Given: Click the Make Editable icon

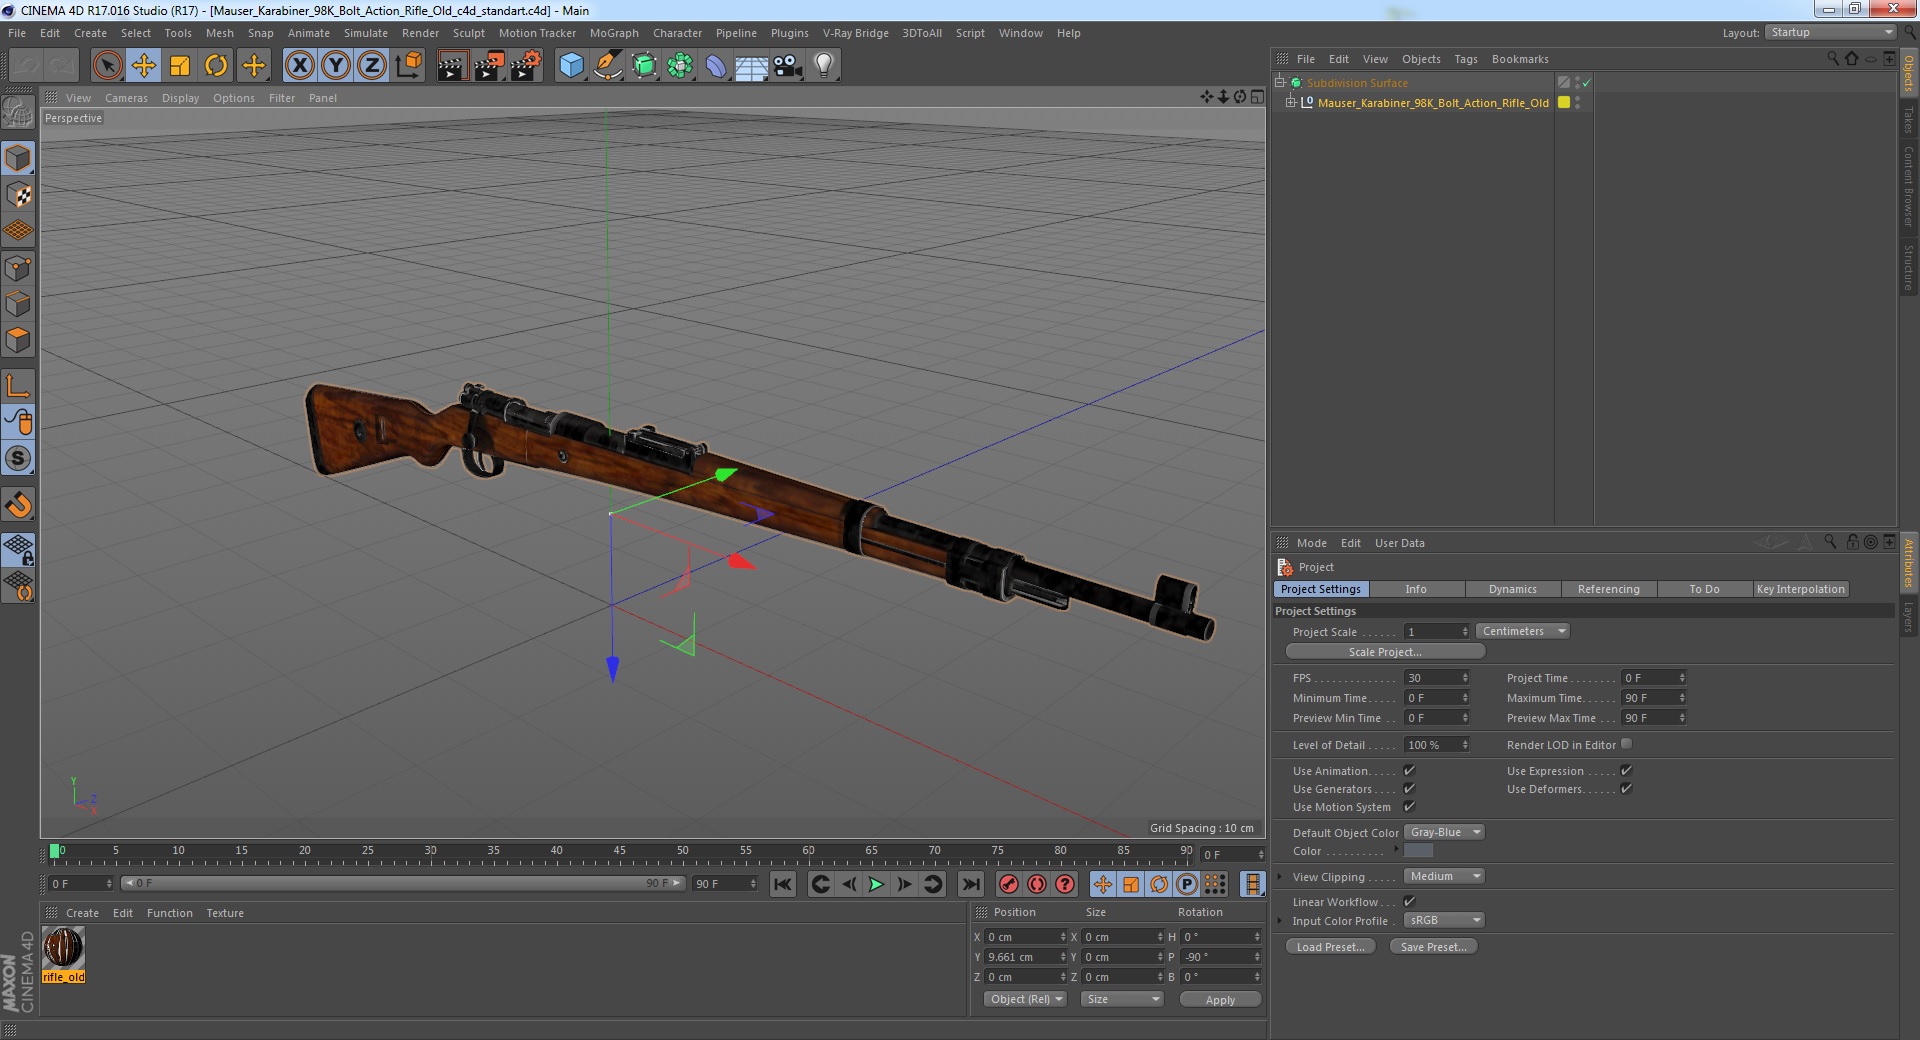Looking at the screenshot, I should pos(18,113).
